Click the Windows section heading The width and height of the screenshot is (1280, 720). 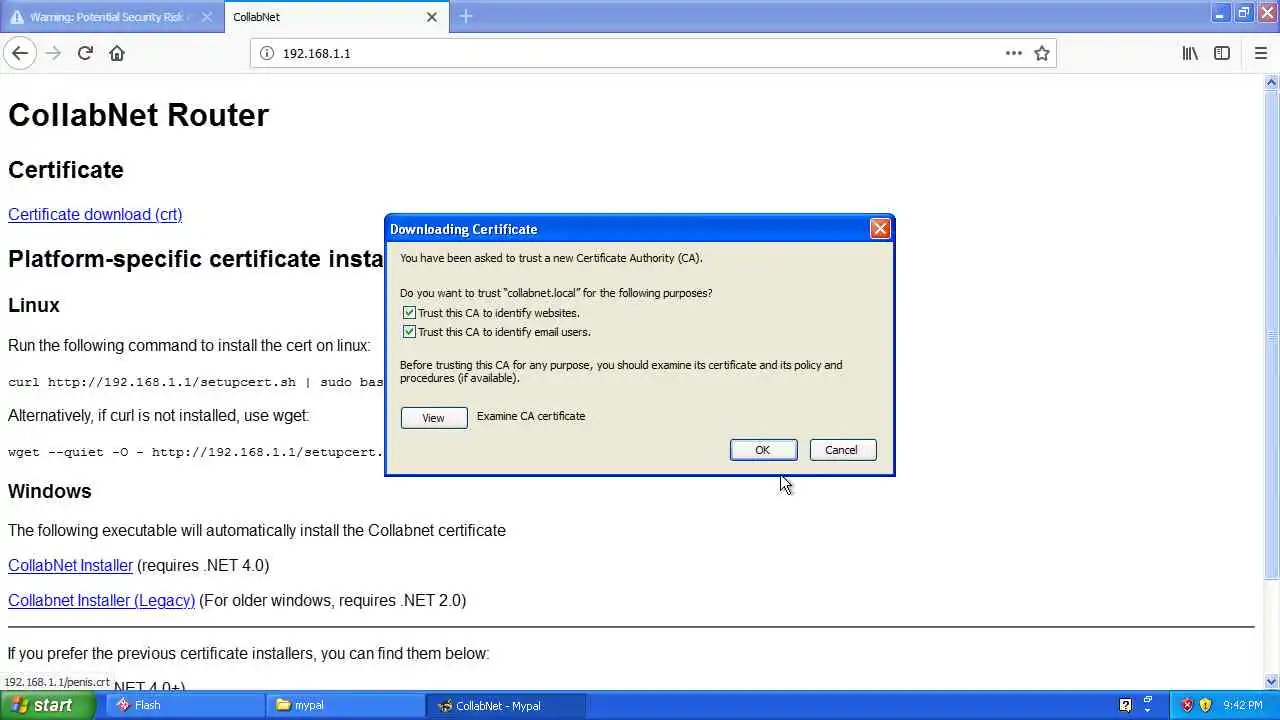click(49, 491)
